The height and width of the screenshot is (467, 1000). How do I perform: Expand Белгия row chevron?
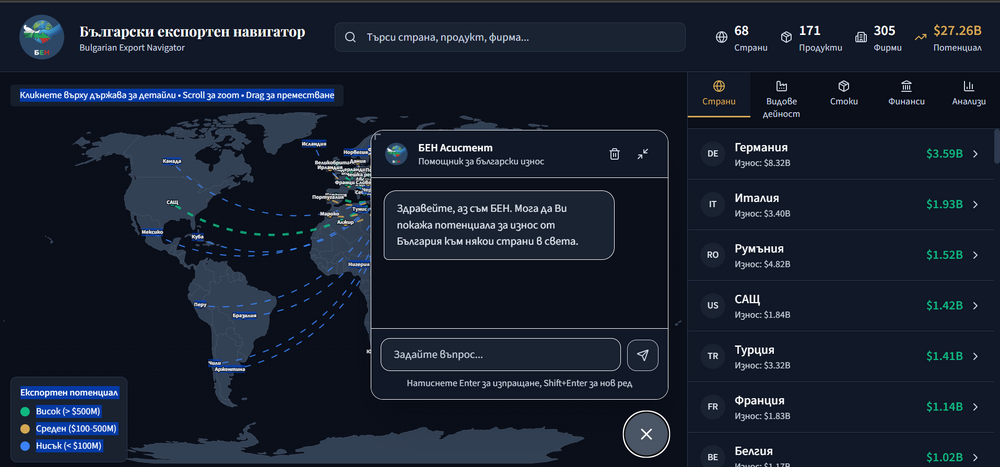click(x=975, y=457)
